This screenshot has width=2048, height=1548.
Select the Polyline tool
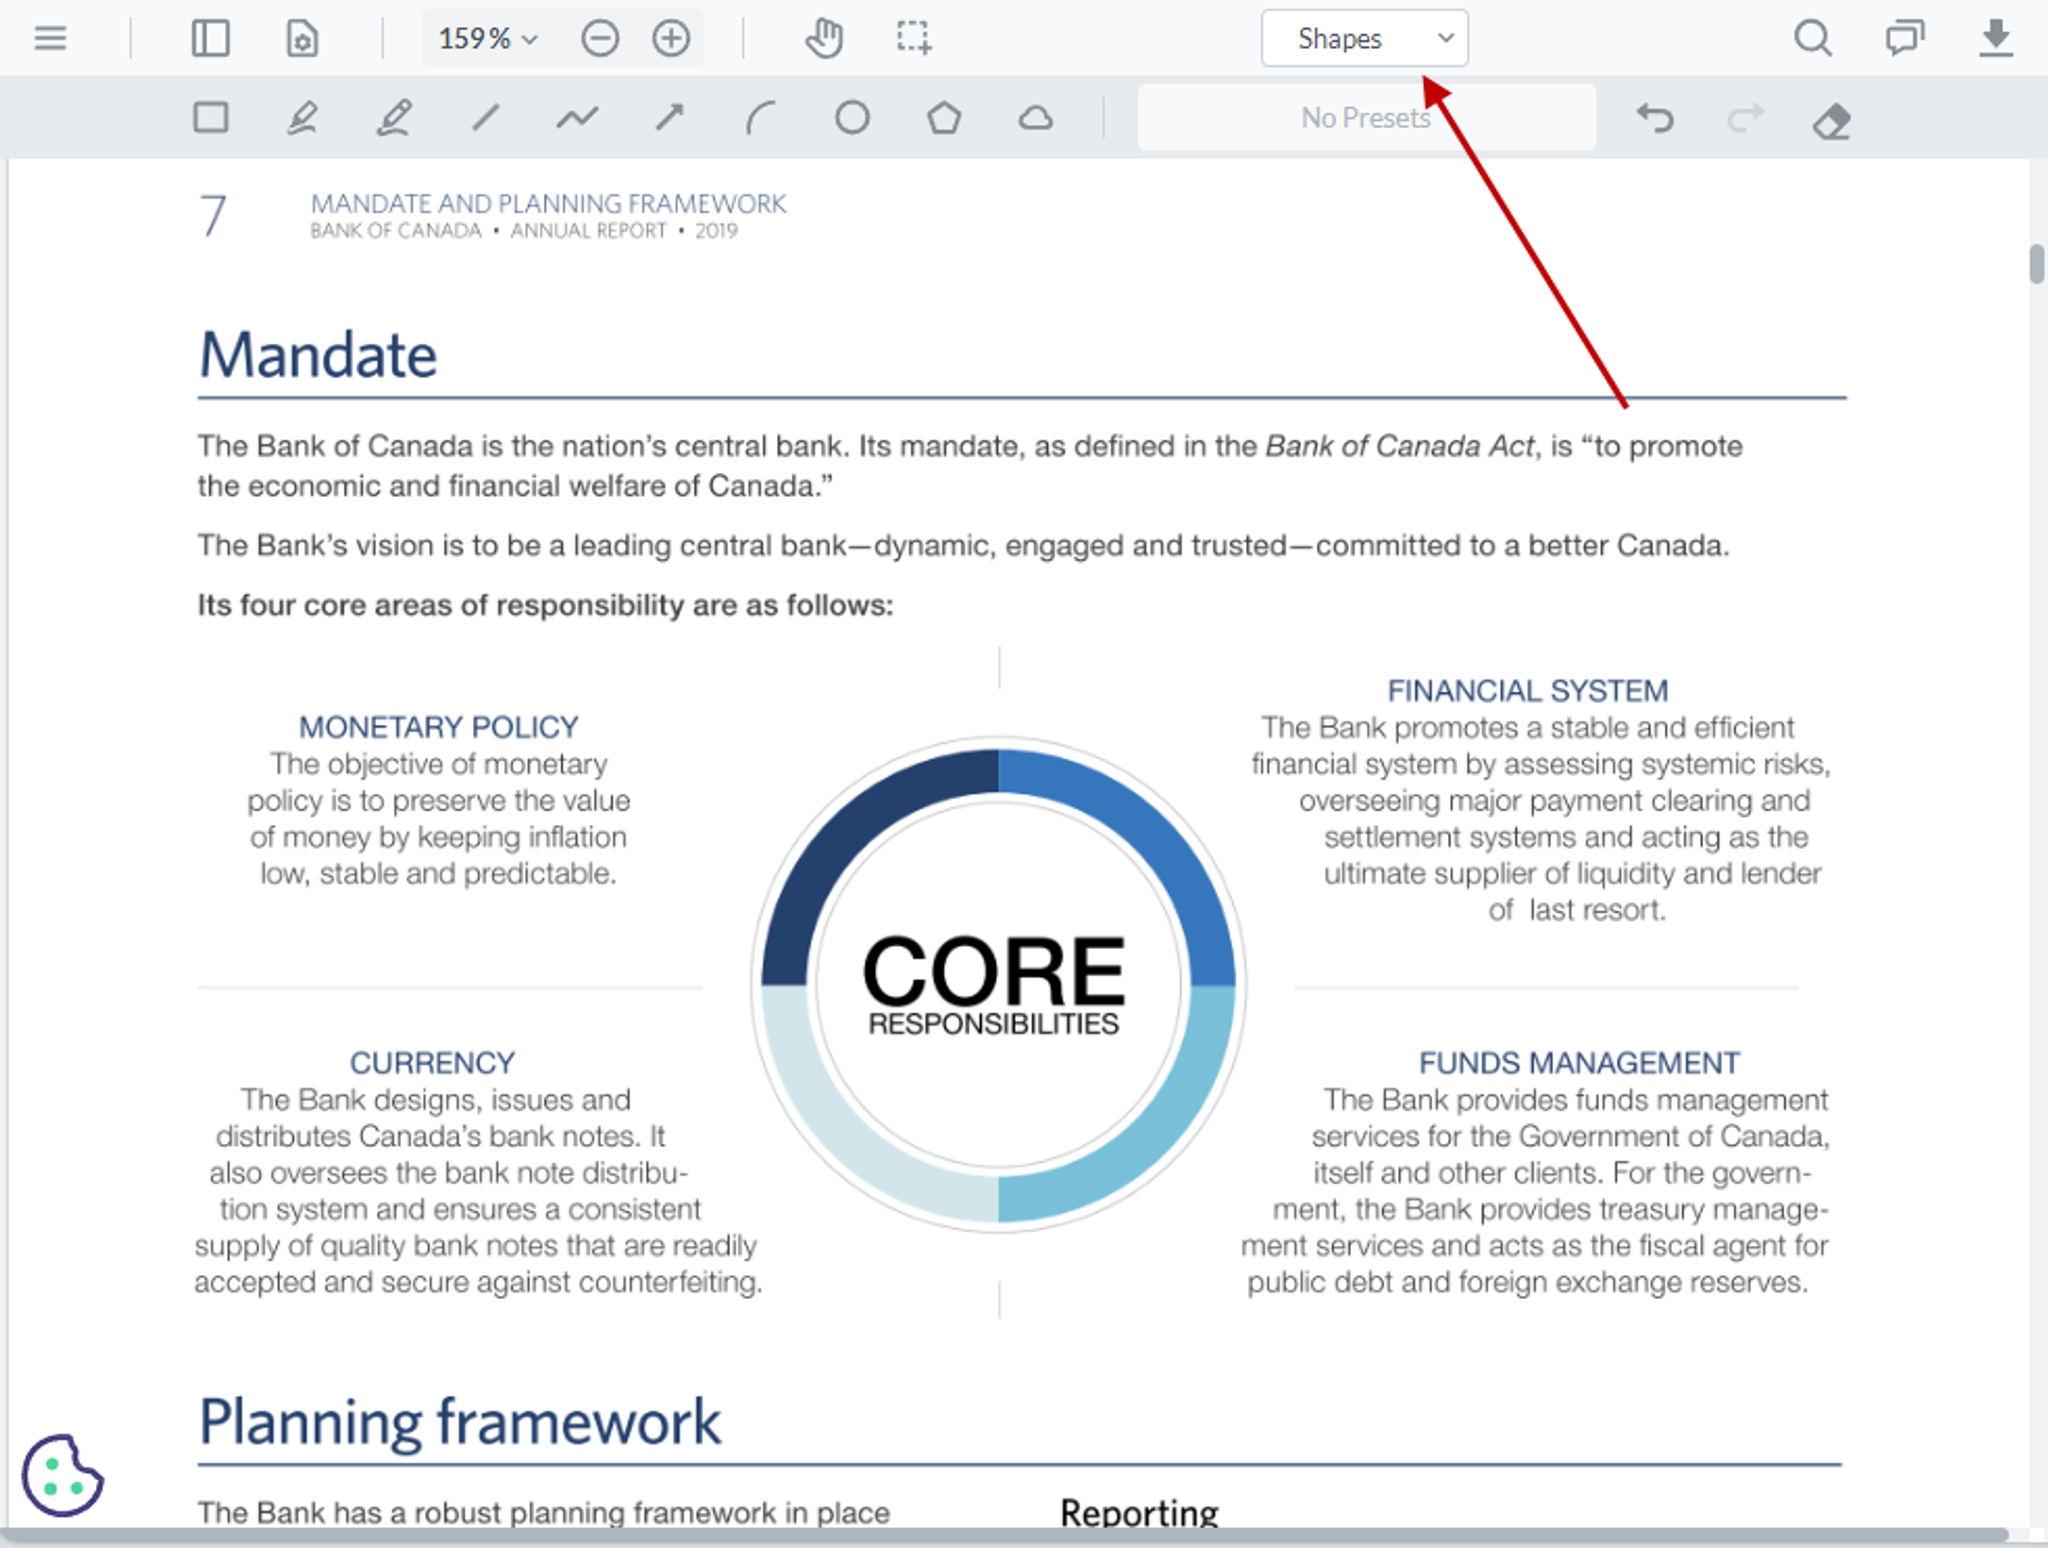577,118
